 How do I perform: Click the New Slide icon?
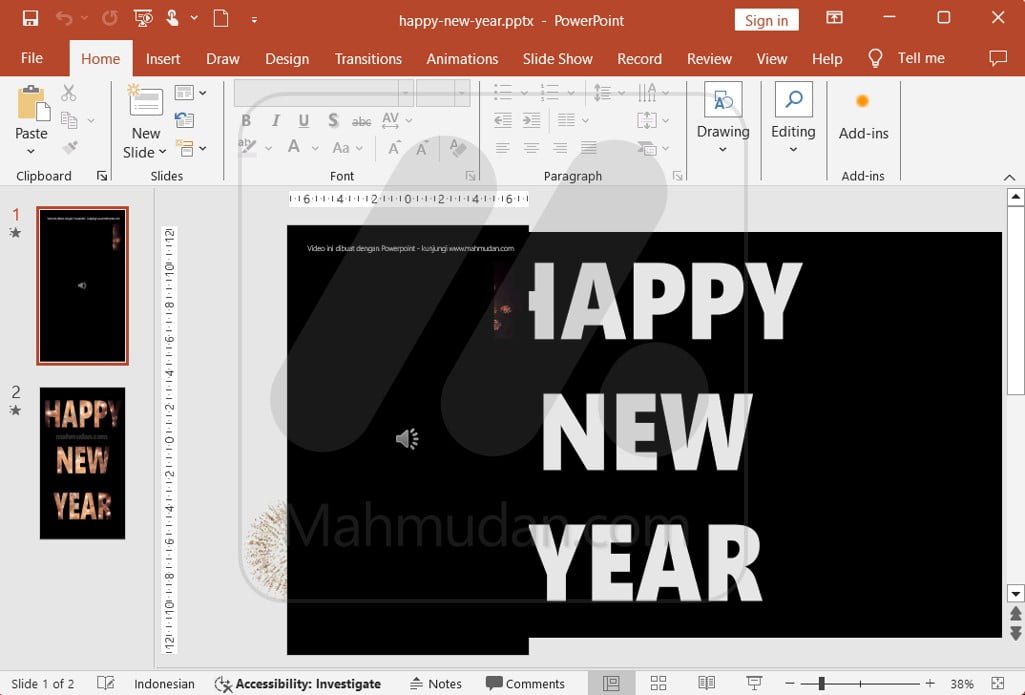[x=146, y=102]
